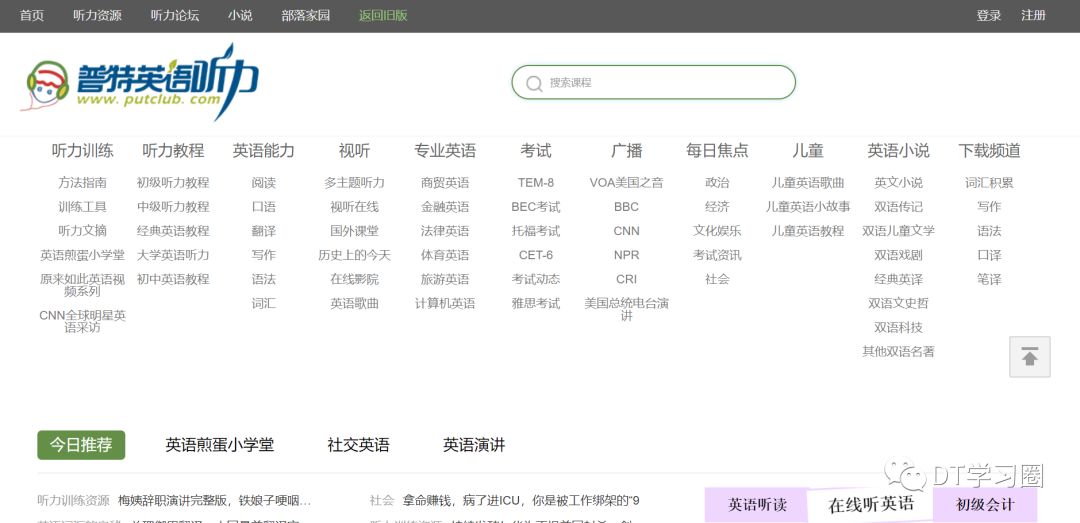Open the 听力训练 category heading

pyautogui.click(x=83, y=151)
